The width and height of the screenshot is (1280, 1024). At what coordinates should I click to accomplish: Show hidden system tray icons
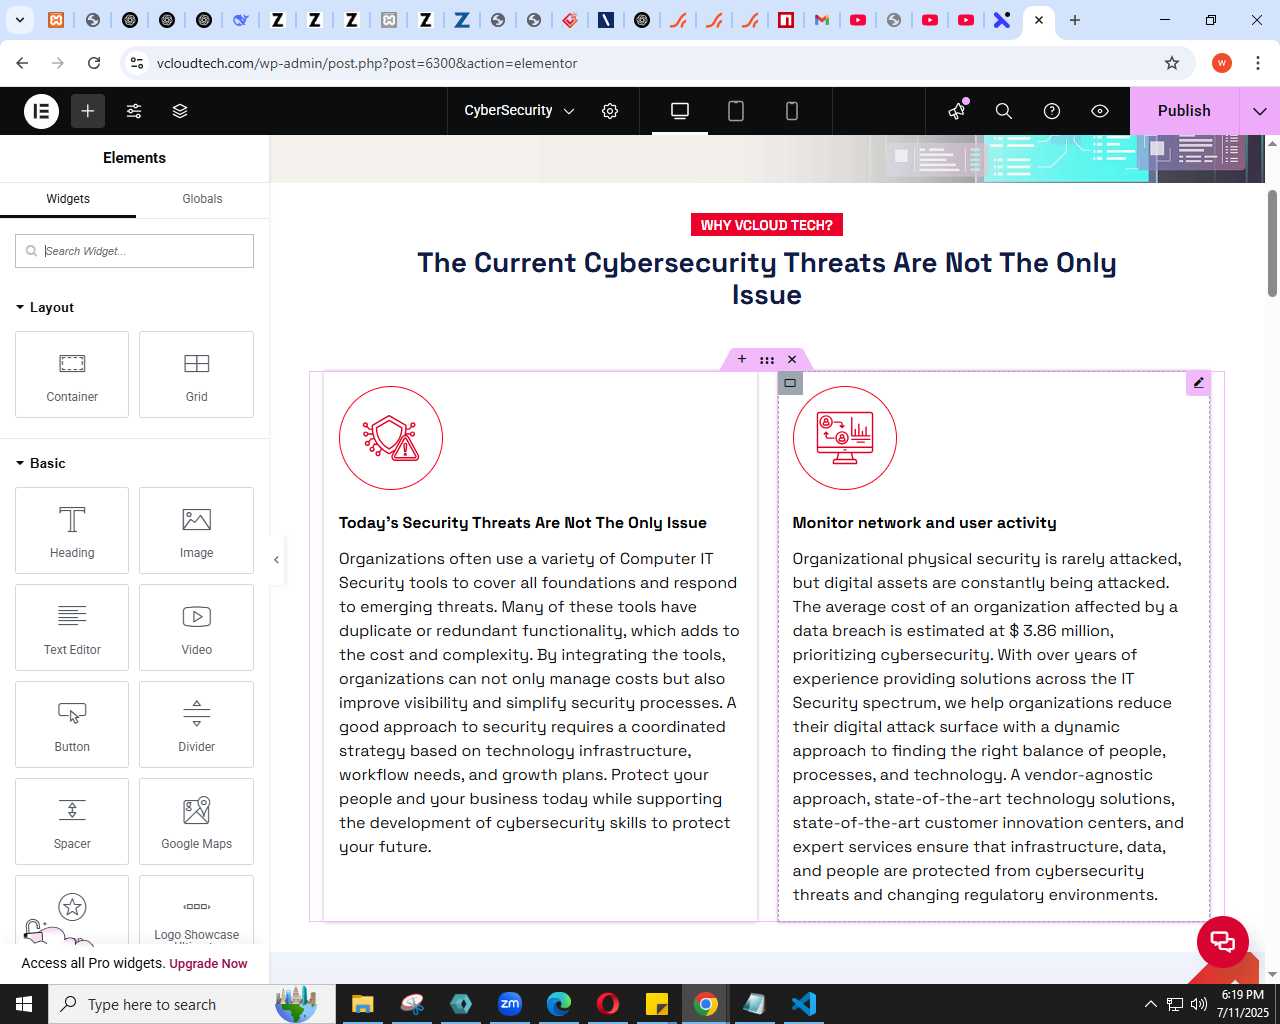tap(1150, 1004)
